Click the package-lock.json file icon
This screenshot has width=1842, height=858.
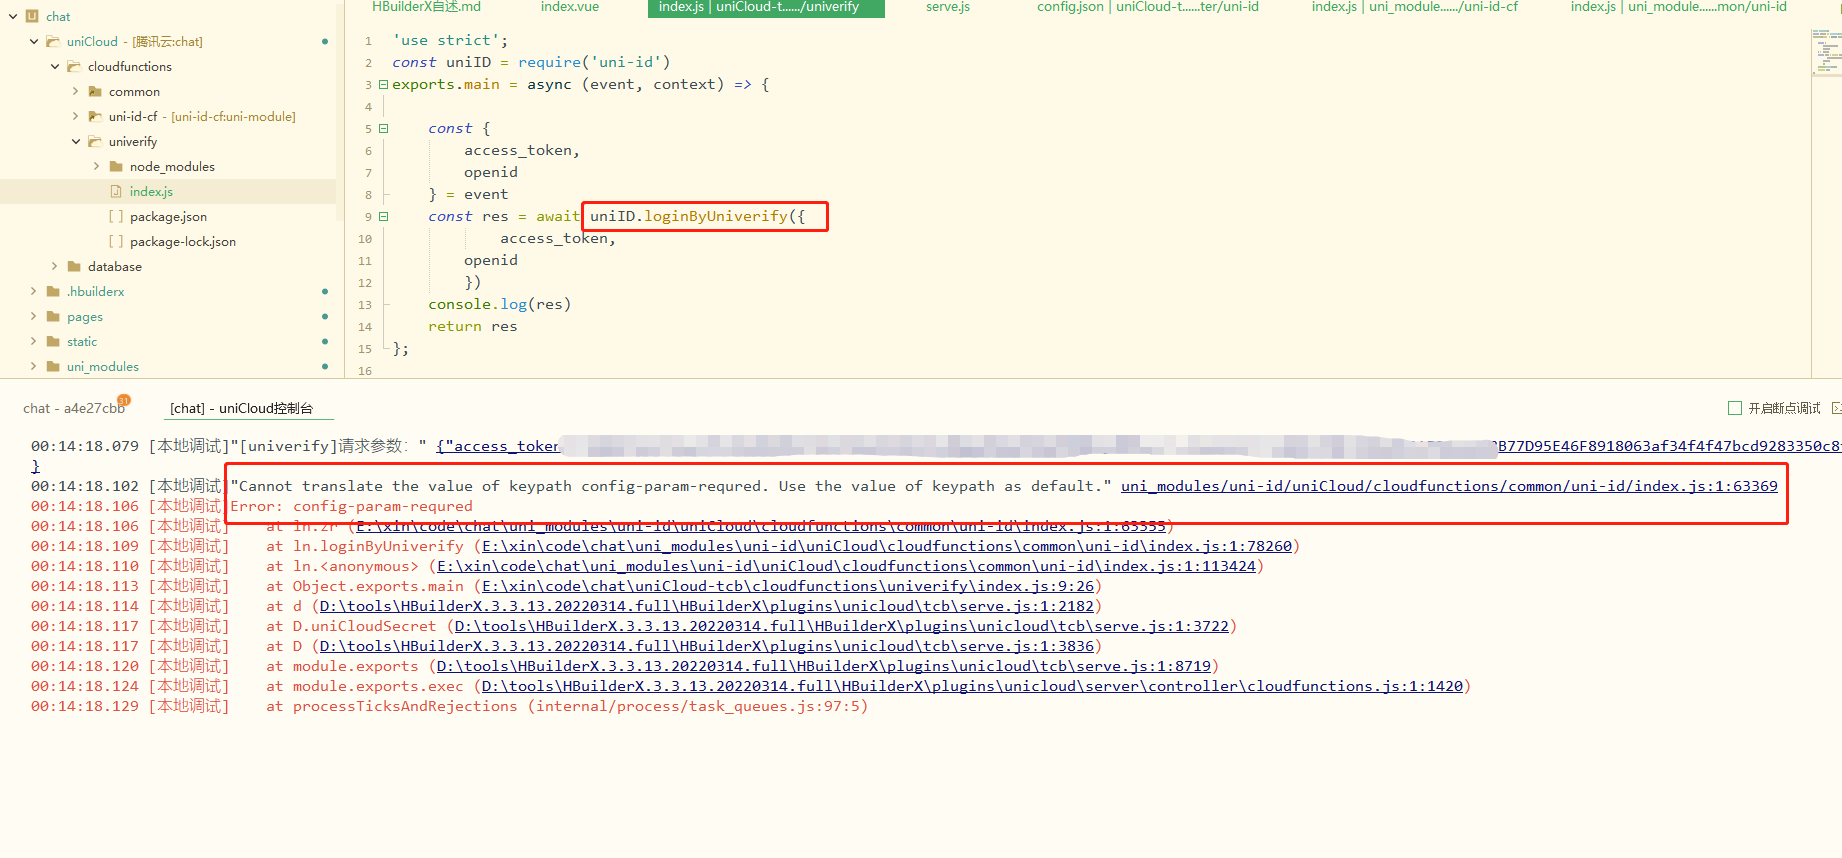pyautogui.click(x=116, y=242)
